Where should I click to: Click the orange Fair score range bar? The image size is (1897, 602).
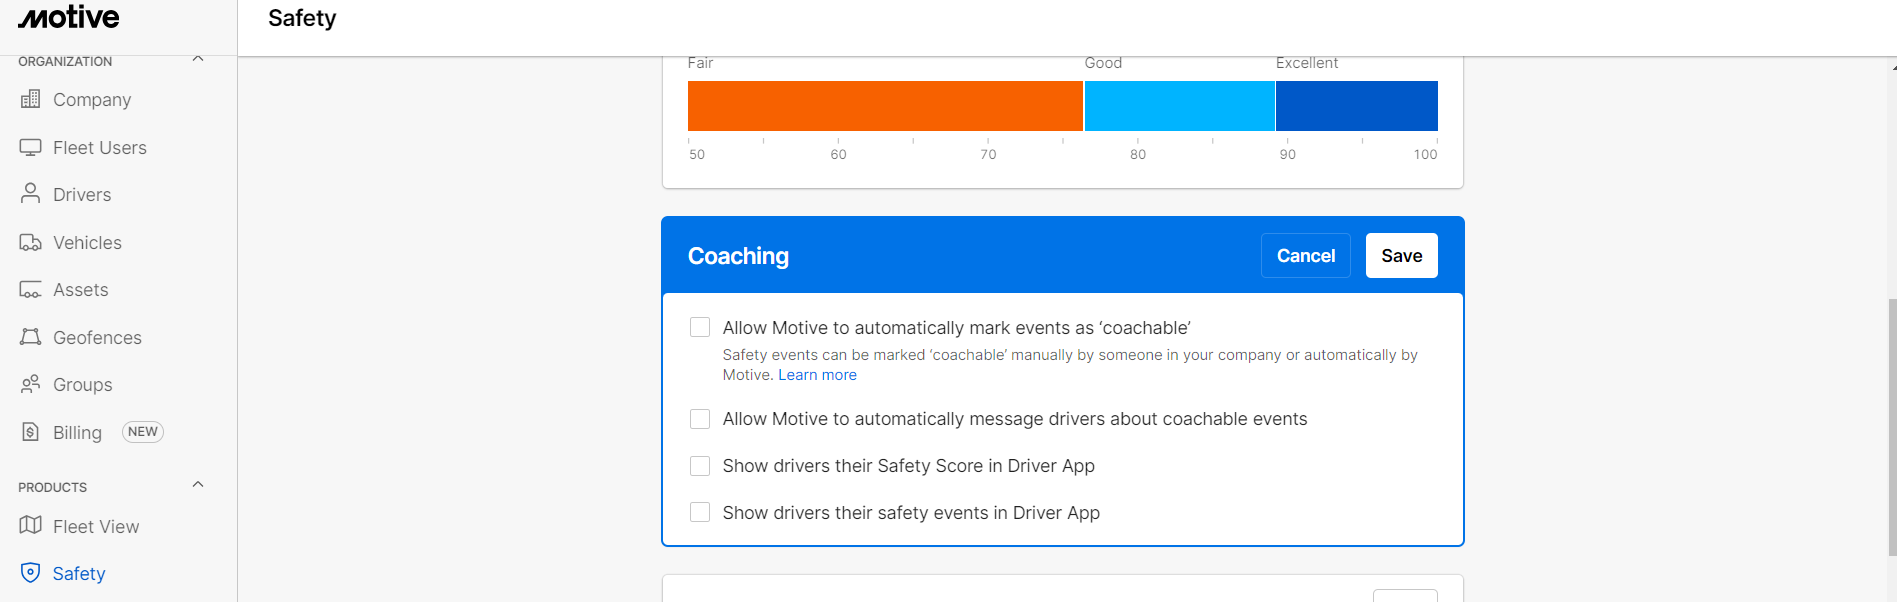coord(885,106)
